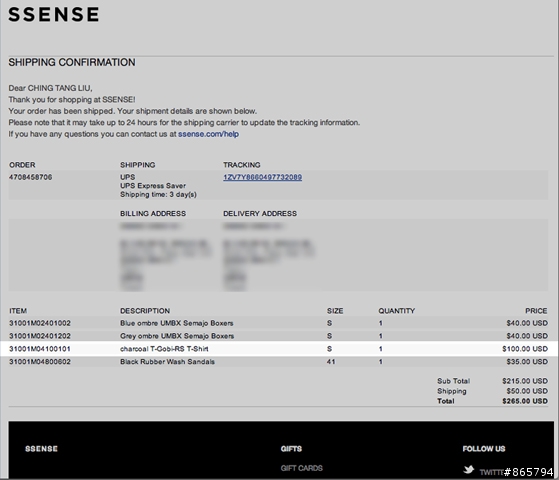Screen dimensions: 559x480
Task: Click Black Rubber Wash Sandals description
Action: point(168,362)
